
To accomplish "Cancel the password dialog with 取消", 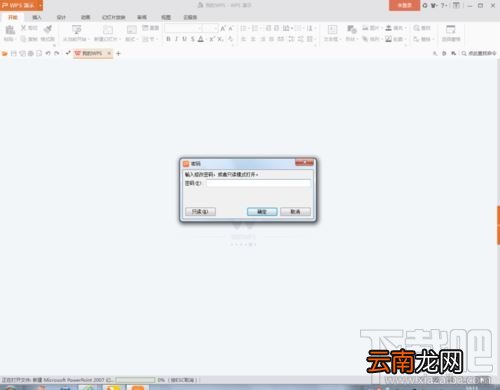I will point(295,212).
